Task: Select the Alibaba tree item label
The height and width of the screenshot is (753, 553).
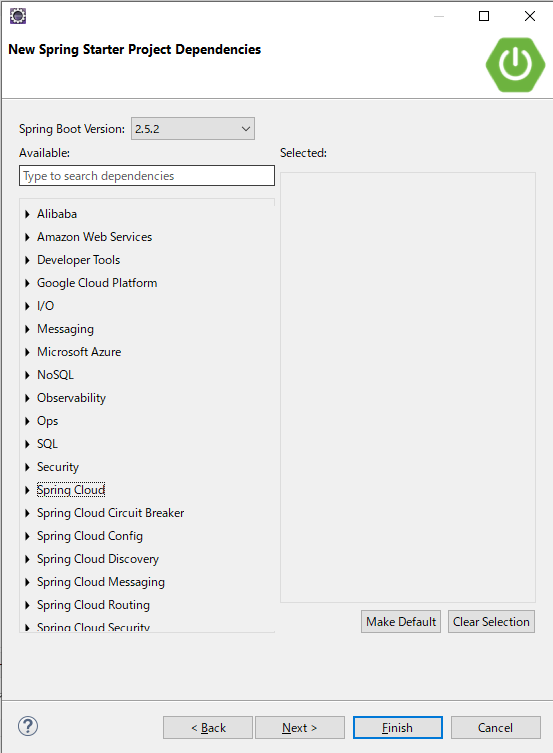Action: (x=57, y=214)
